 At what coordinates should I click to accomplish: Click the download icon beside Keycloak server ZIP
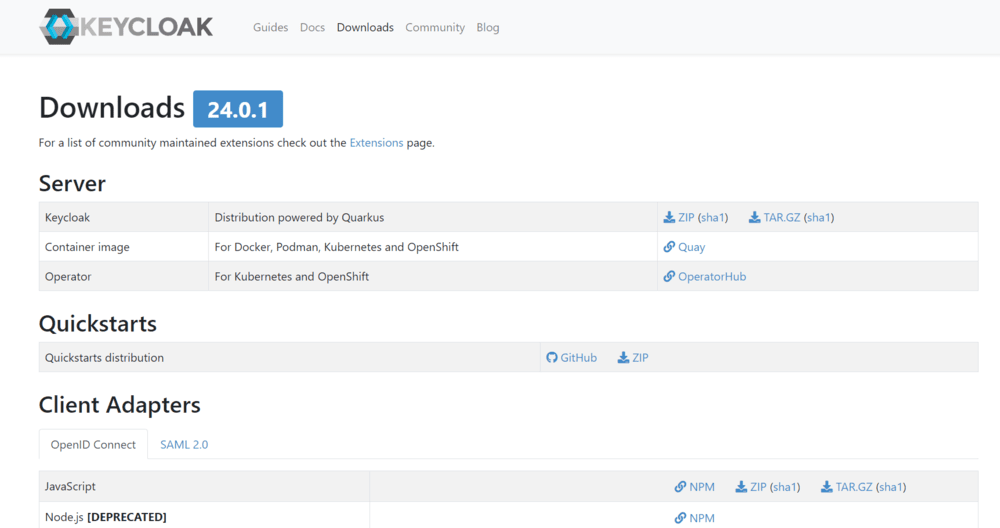click(x=669, y=217)
